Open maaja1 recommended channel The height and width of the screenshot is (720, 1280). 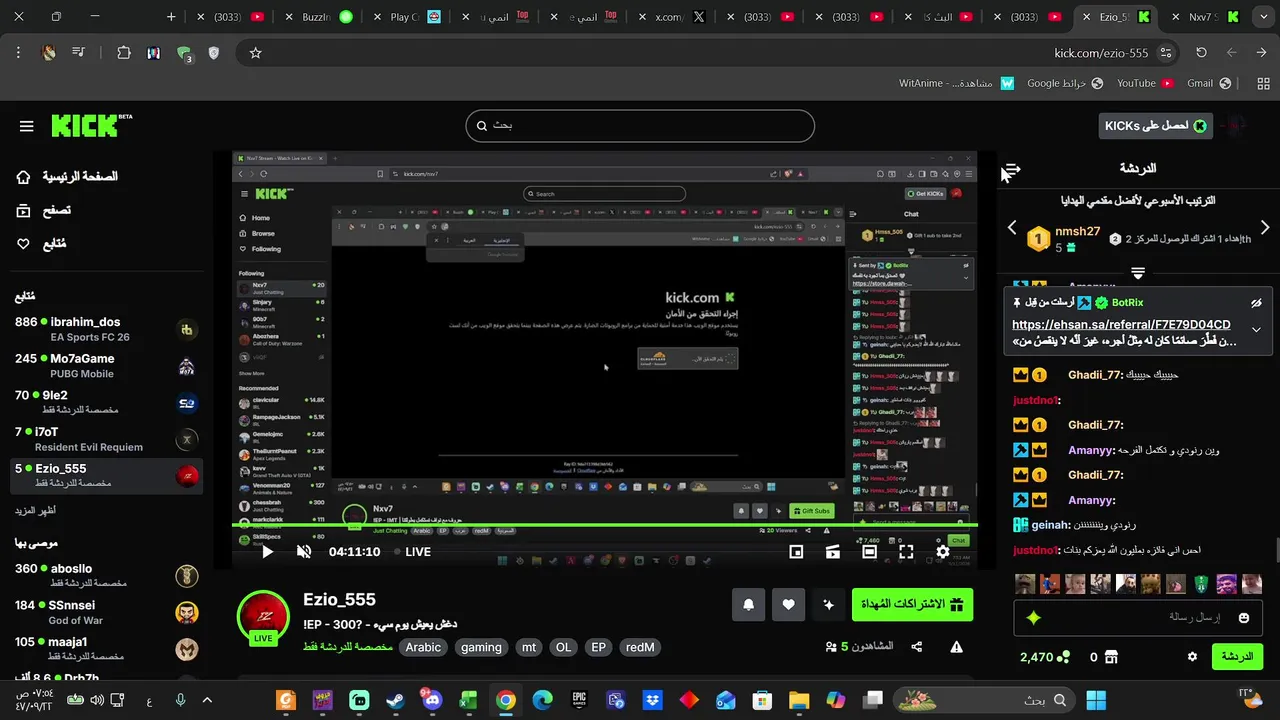point(105,648)
